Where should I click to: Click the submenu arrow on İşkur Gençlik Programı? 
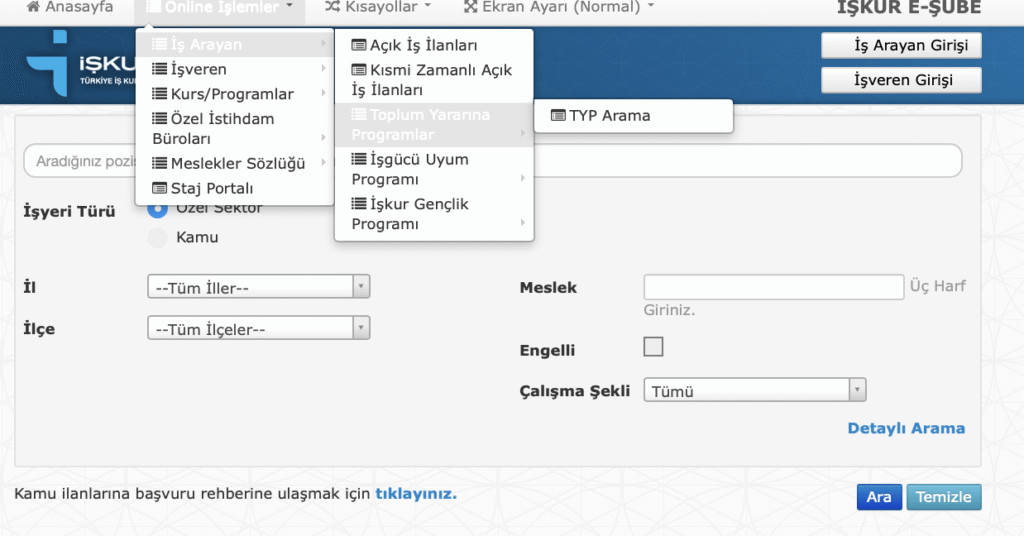tap(522, 223)
